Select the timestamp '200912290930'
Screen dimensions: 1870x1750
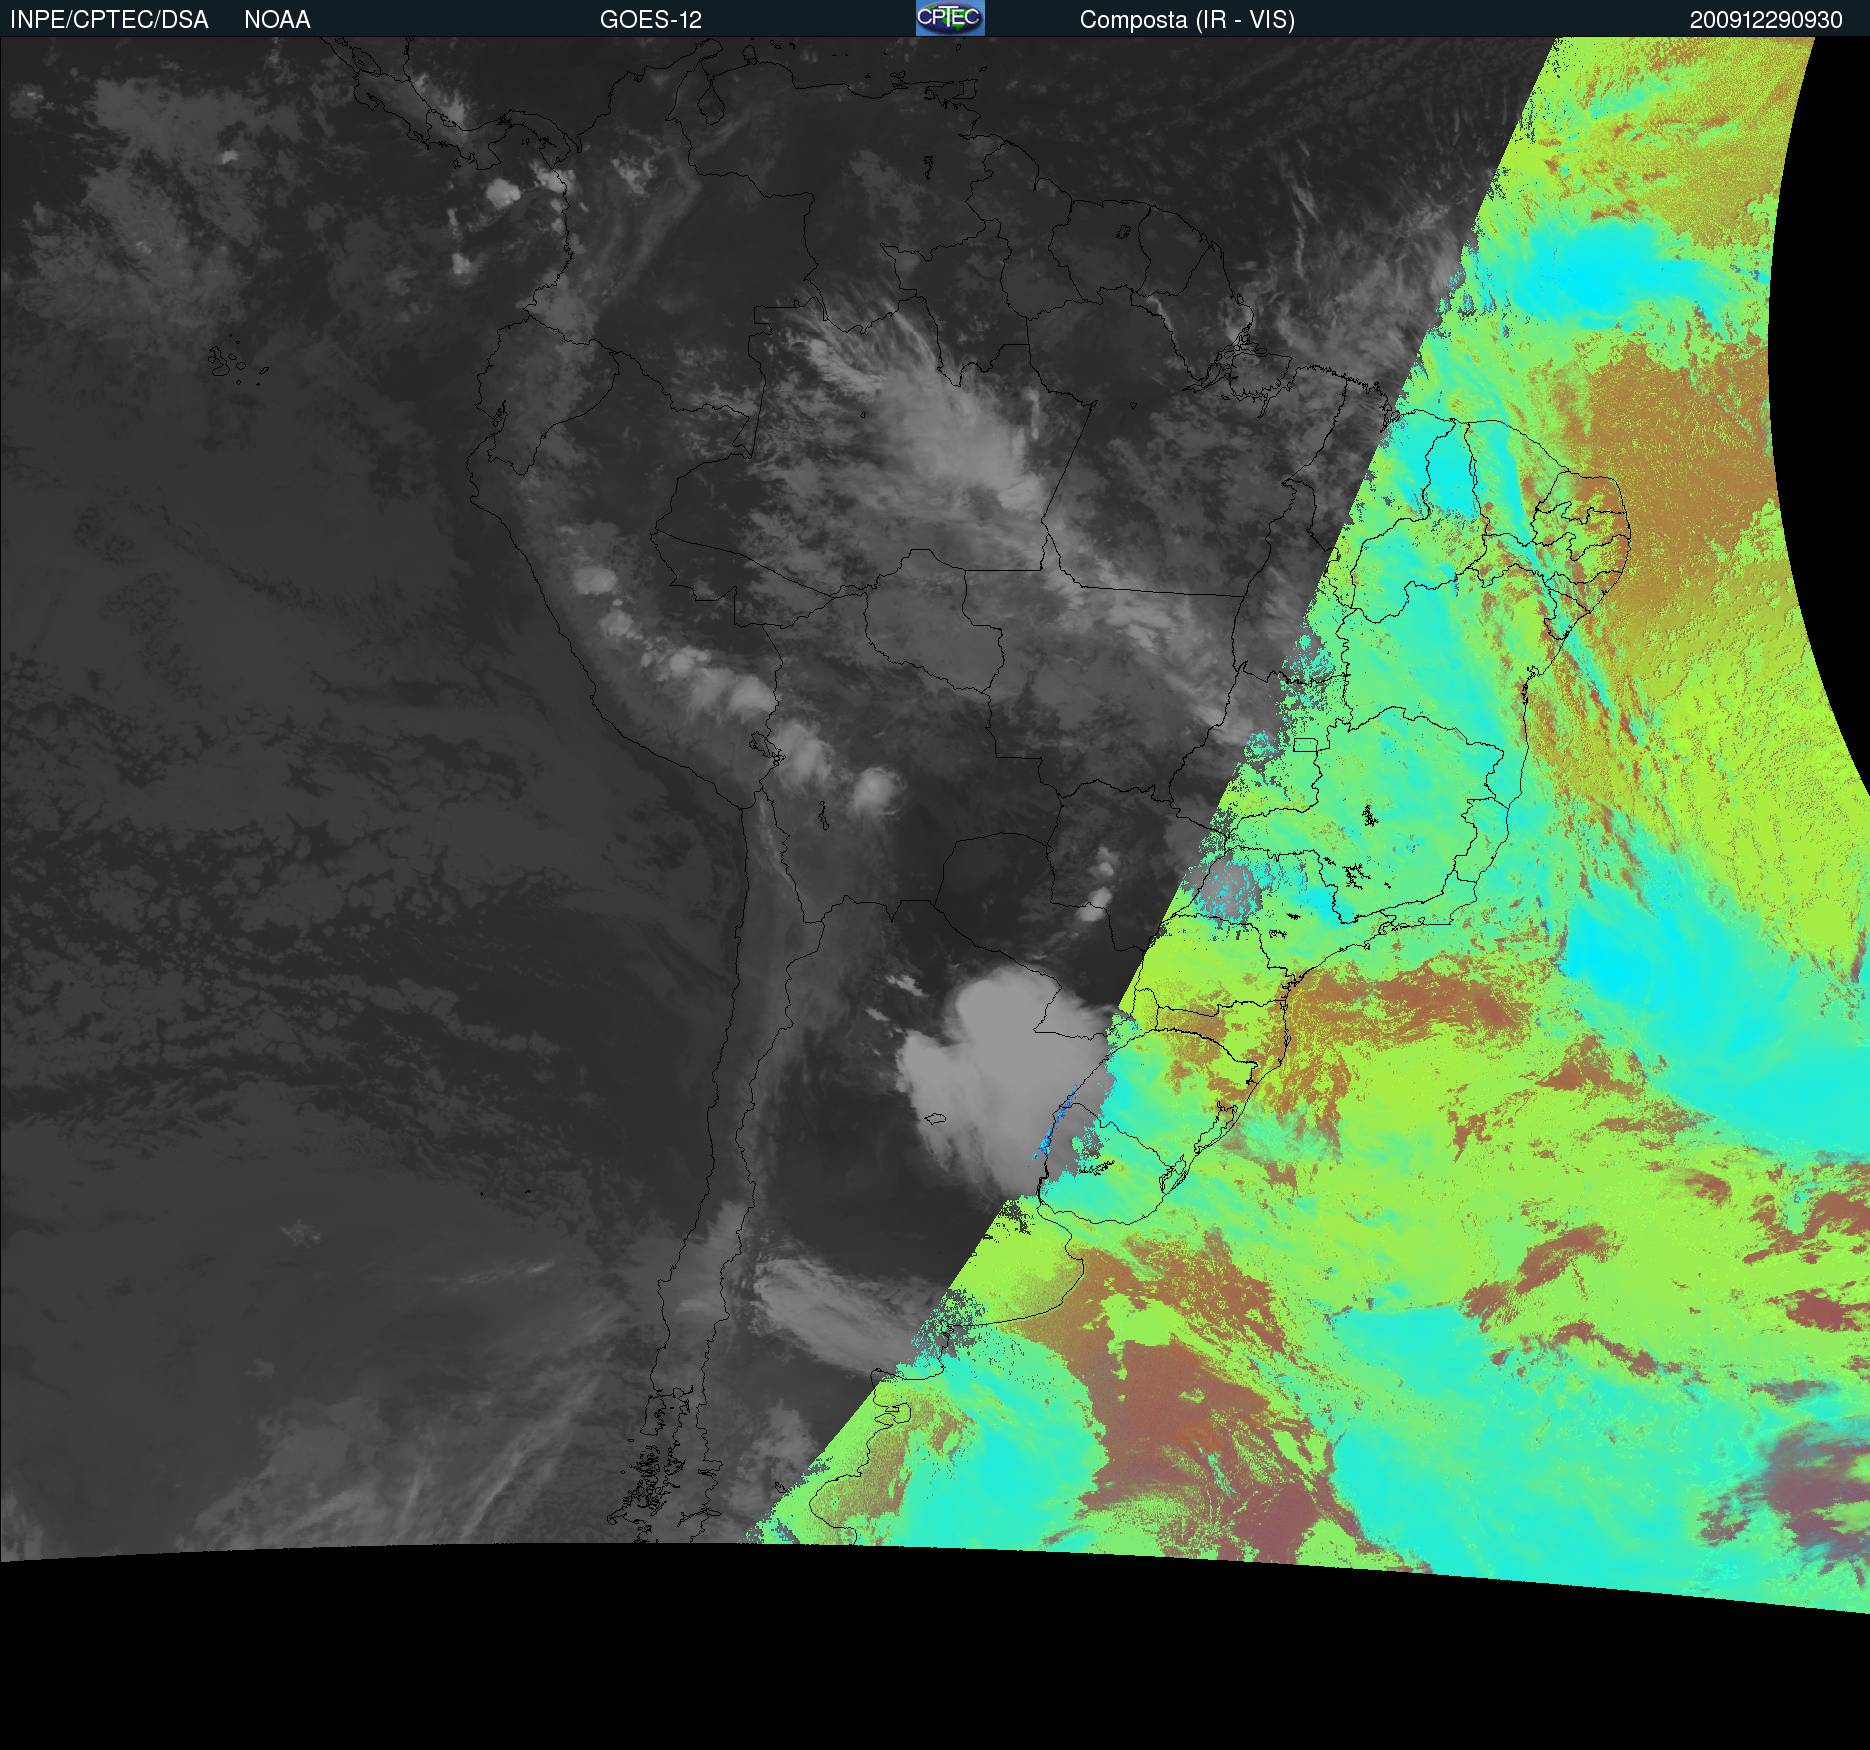pyautogui.click(x=1766, y=20)
